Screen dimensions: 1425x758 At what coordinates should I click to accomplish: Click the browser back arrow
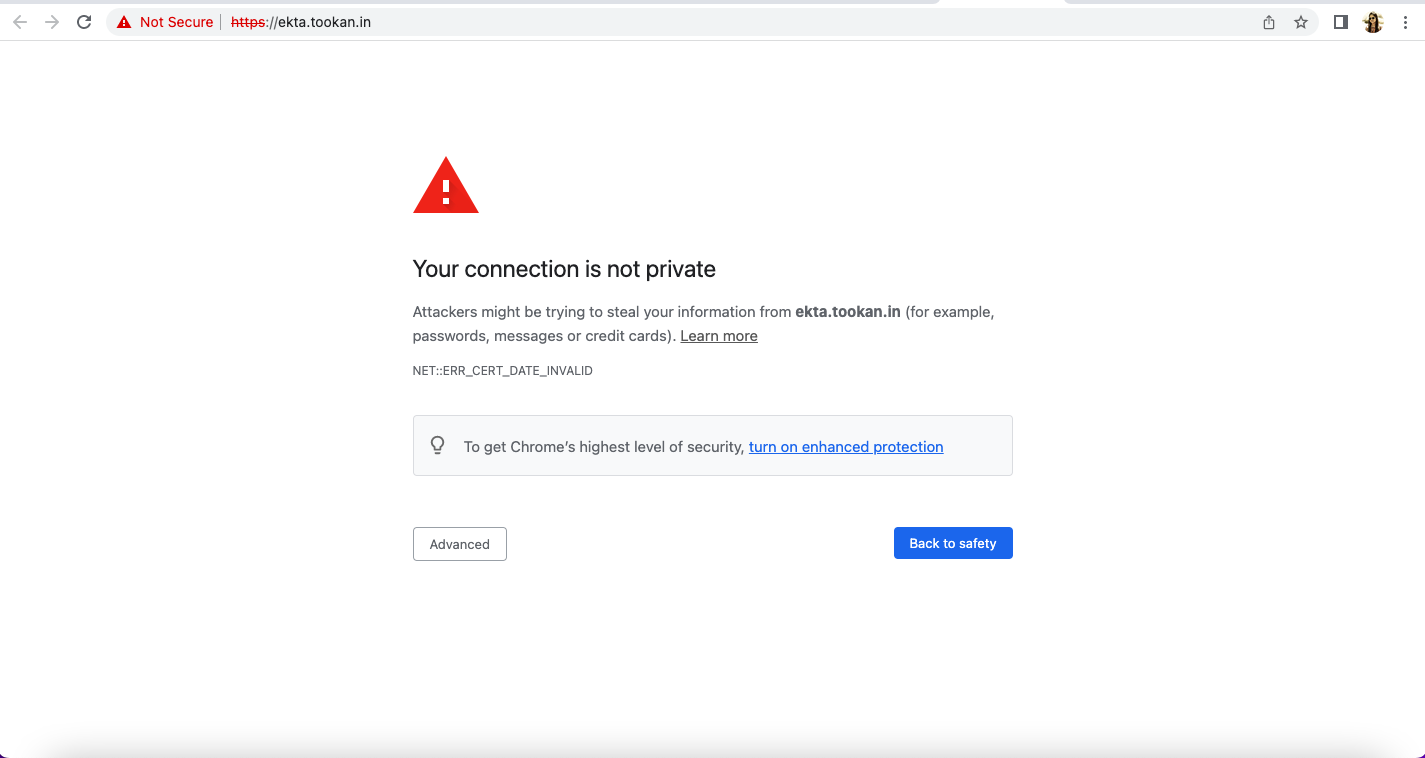pyautogui.click(x=20, y=22)
